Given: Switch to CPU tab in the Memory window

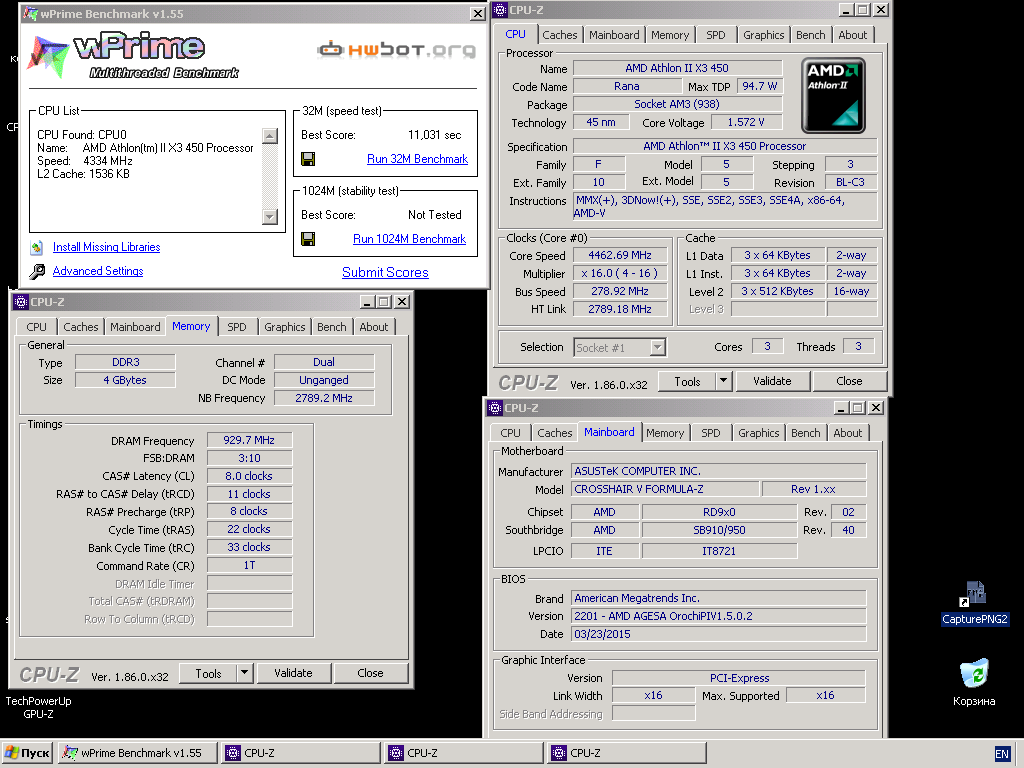Looking at the screenshot, I should coord(36,327).
